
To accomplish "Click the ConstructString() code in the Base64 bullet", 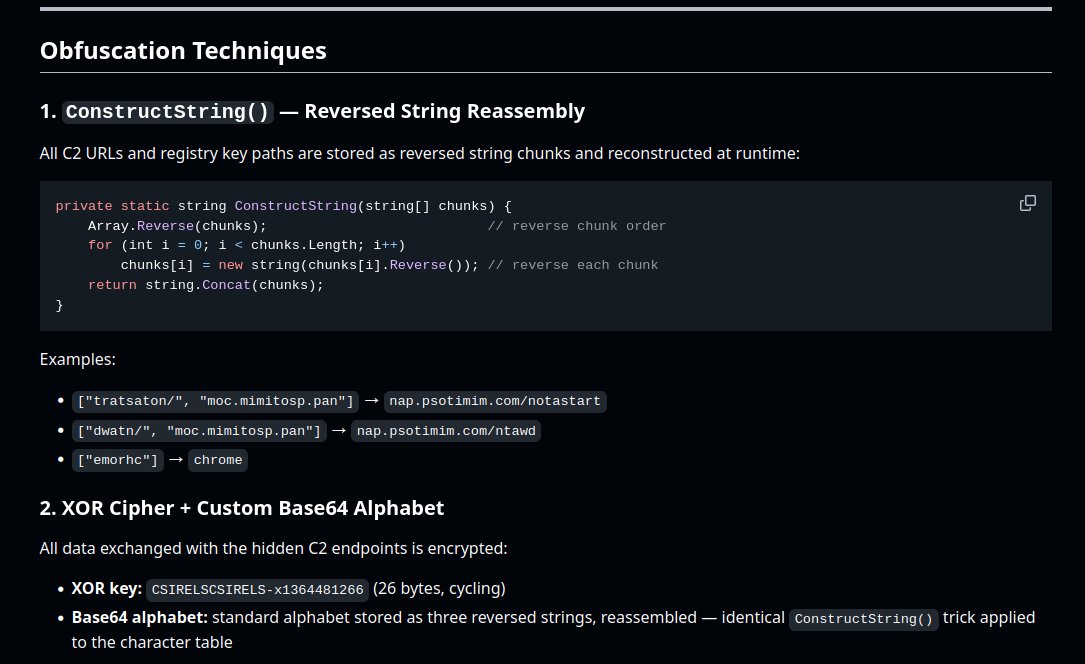I will [x=864, y=619].
